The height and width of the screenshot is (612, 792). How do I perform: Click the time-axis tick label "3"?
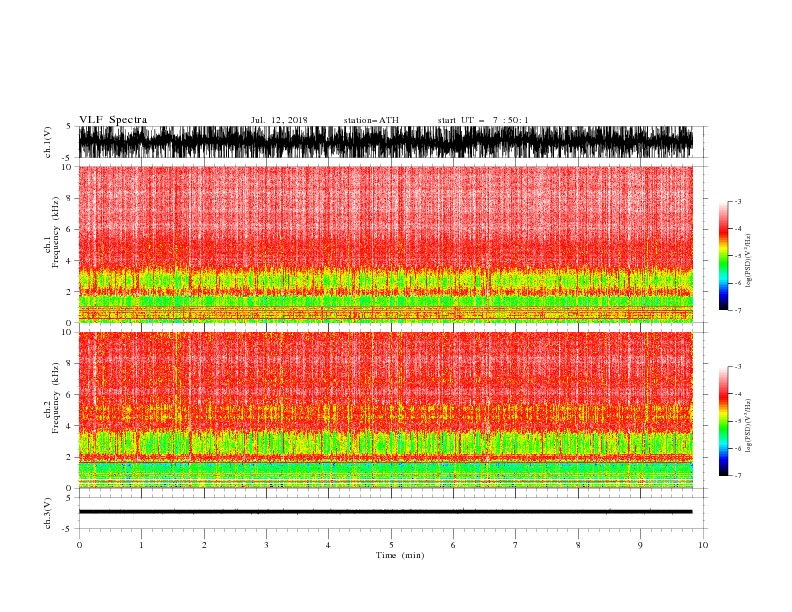(x=266, y=545)
